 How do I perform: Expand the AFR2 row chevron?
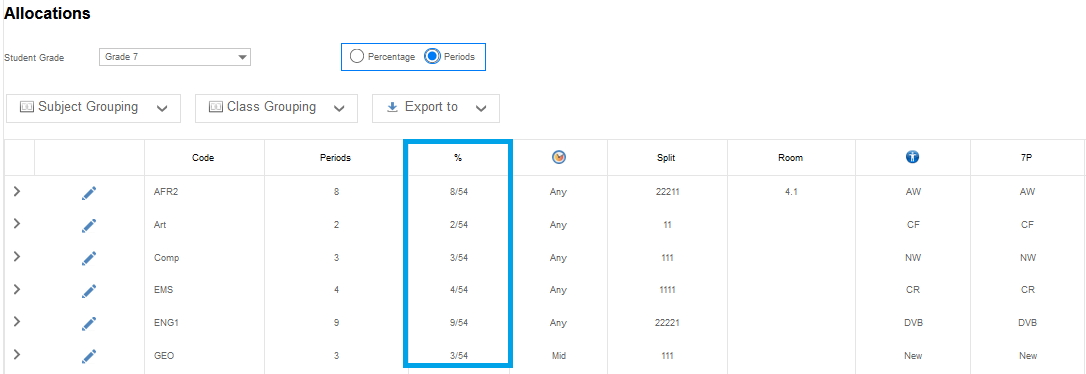coord(17,192)
